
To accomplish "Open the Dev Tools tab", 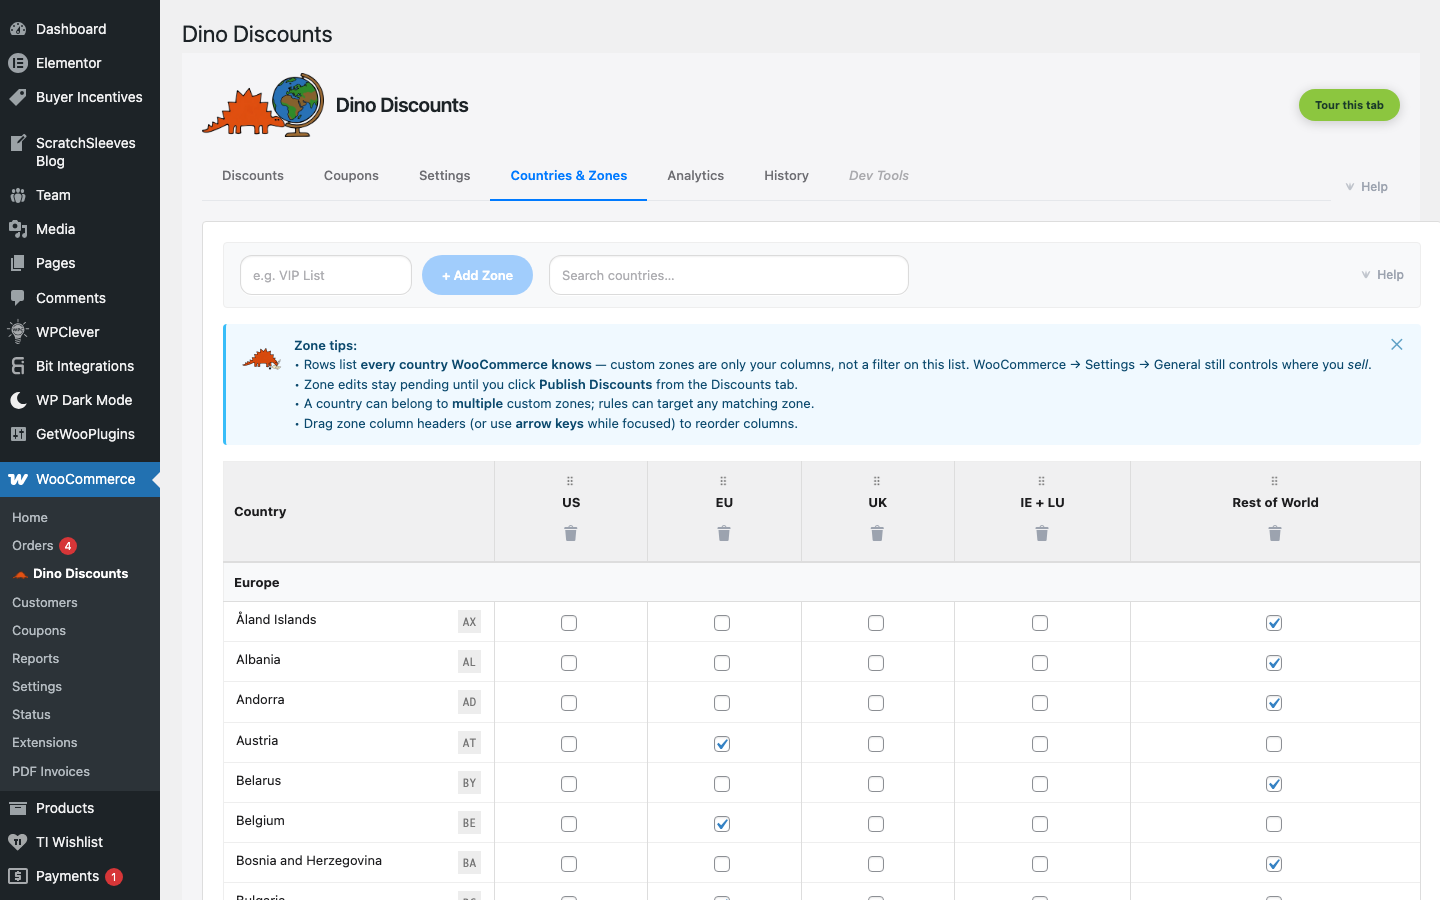I will 879,176.
